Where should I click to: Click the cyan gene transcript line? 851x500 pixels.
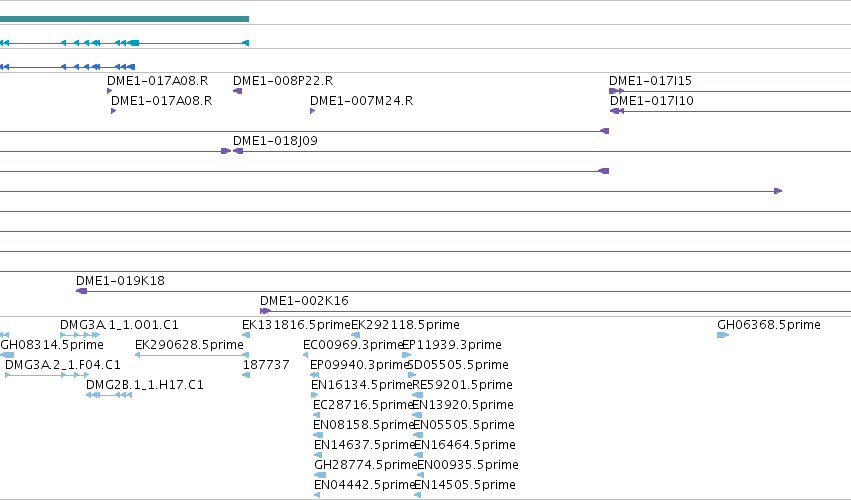click(x=124, y=43)
